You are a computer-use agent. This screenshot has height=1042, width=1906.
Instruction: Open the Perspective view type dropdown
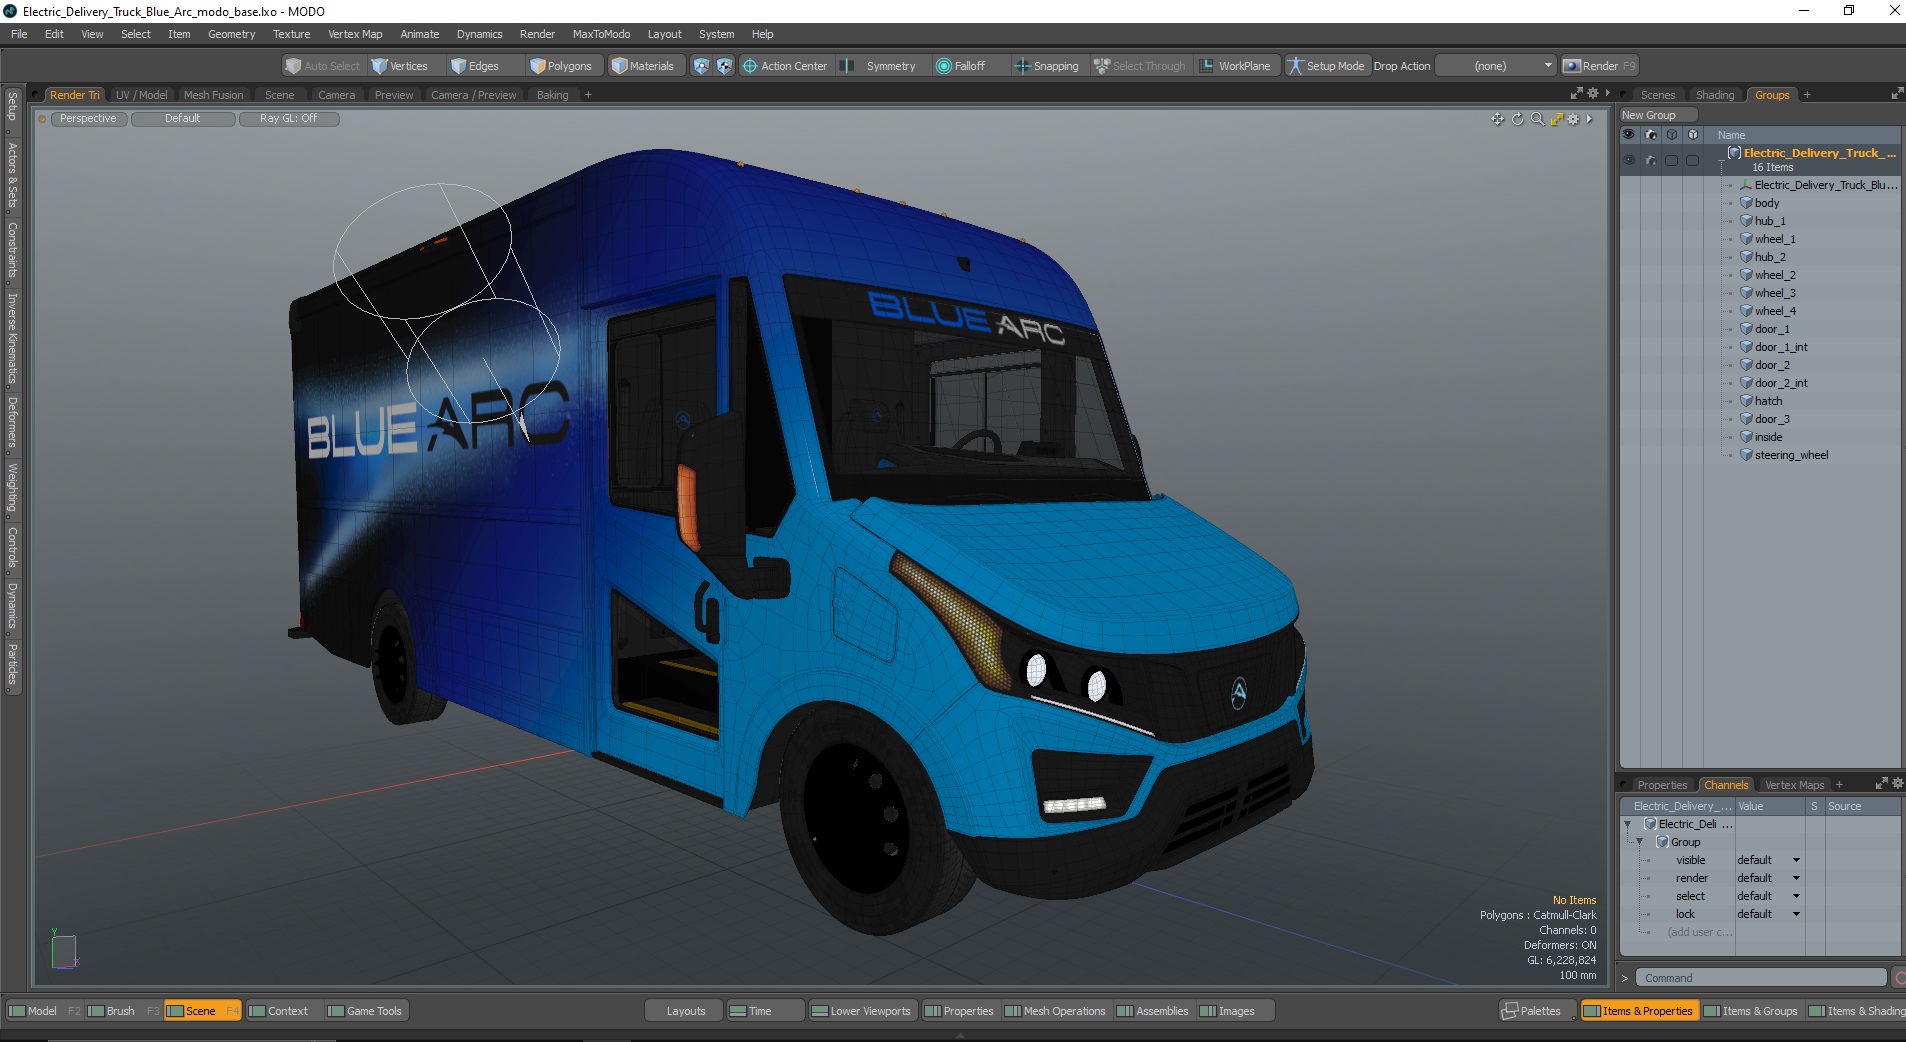tap(88, 118)
